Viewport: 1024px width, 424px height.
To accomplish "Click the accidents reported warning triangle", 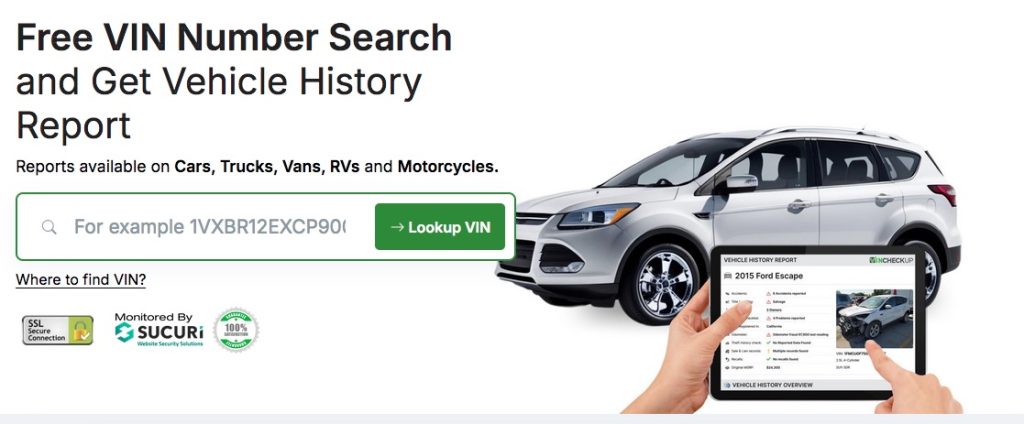I will pos(769,294).
